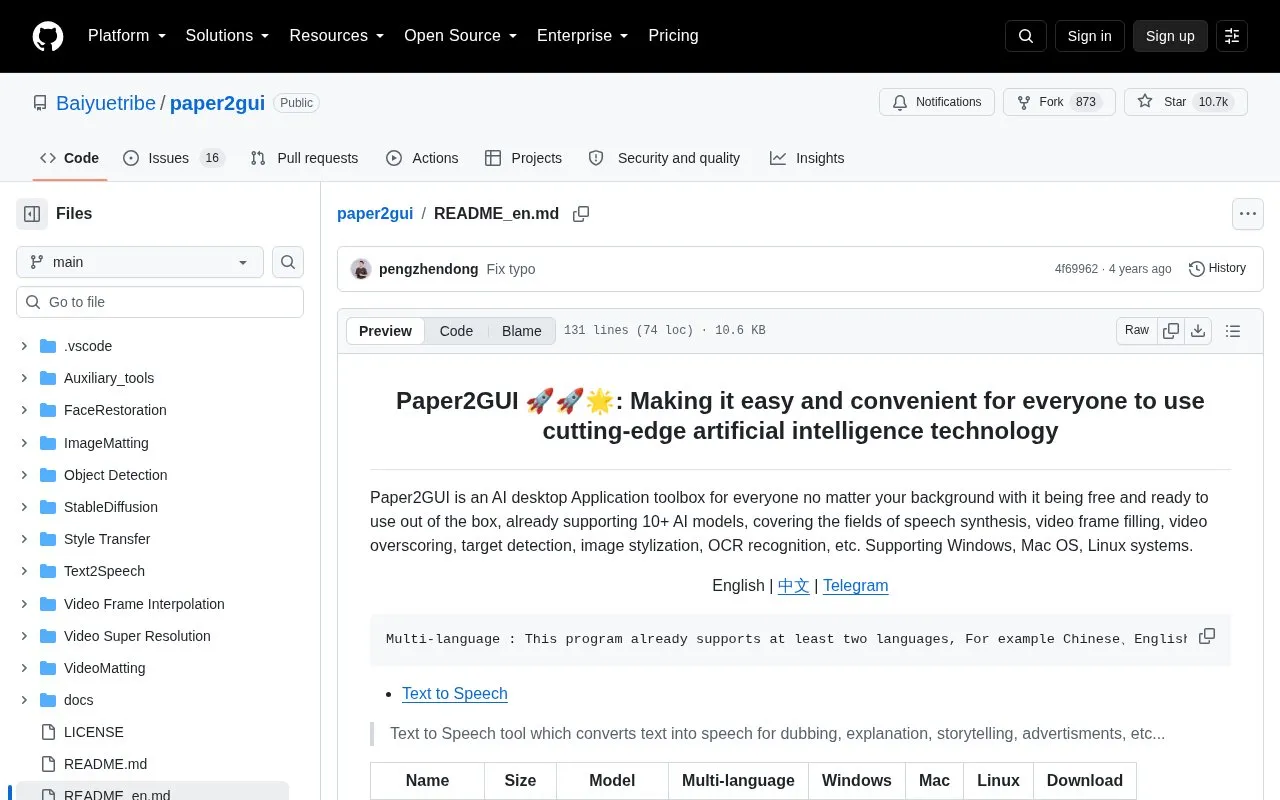Open the Pull requests tab
The height and width of the screenshot is (800, 1280).
[304, 158]
